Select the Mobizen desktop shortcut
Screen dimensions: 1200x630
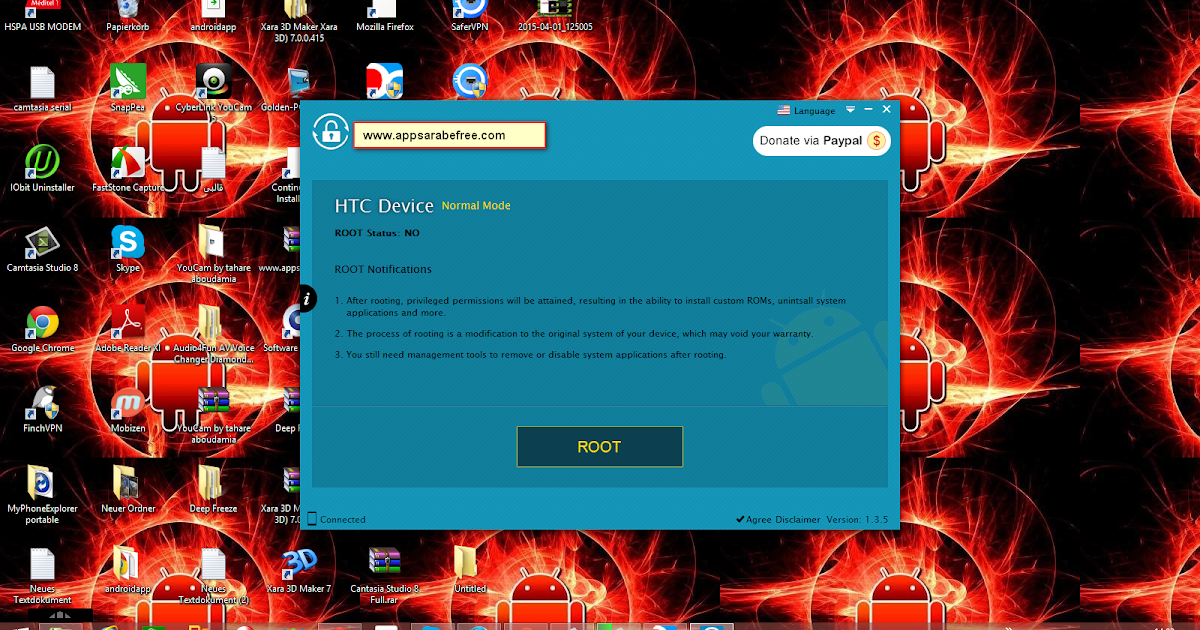(128, 410)
